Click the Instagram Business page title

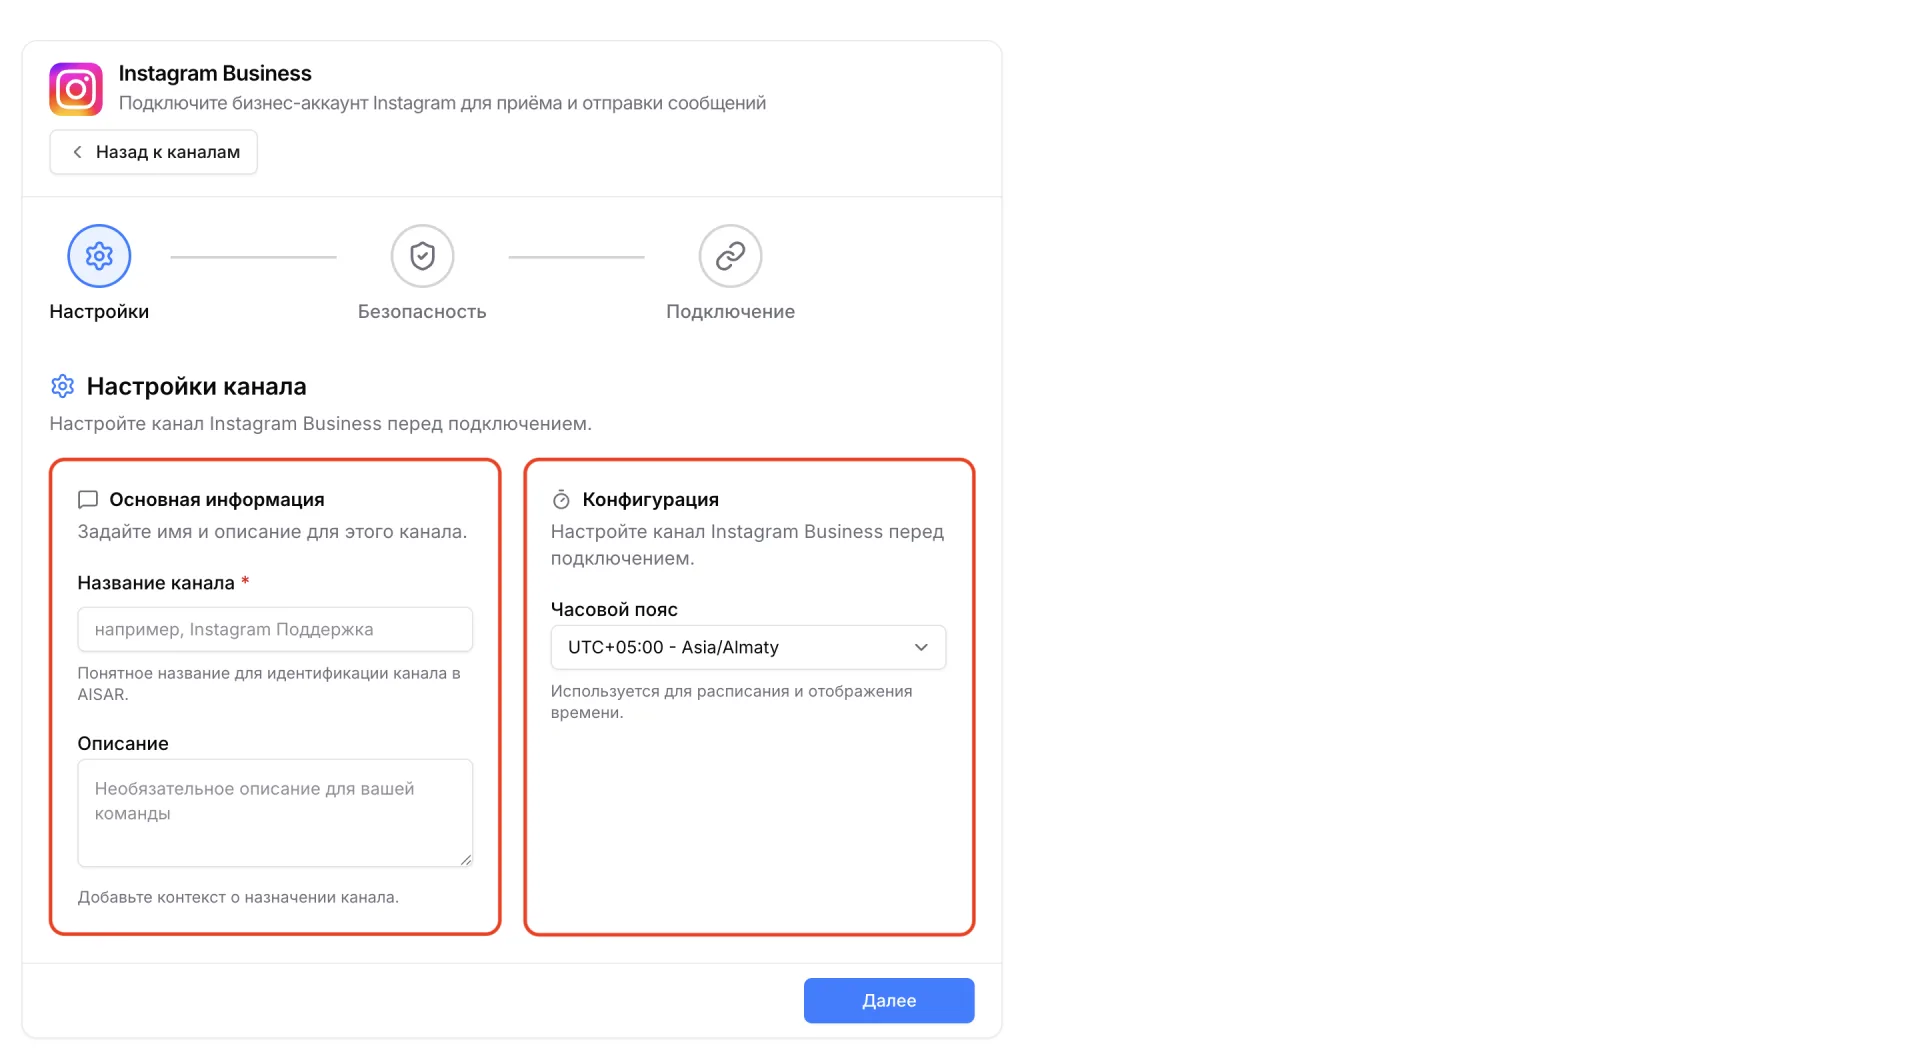pos(215,73)
